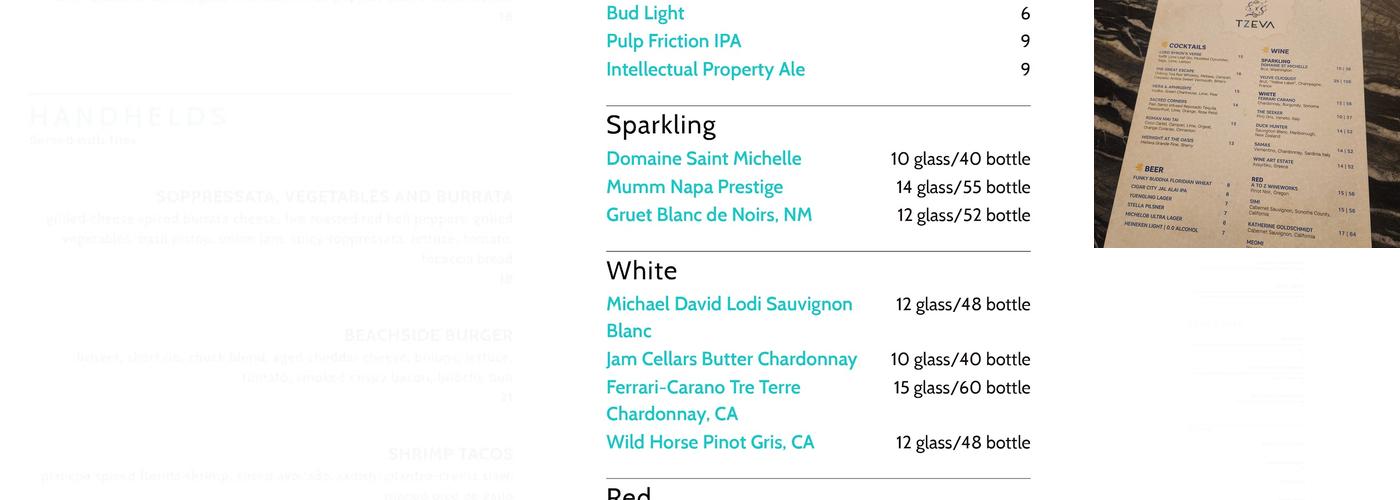Viewport: 1400px width, 500px height.
Task: Open the TZEVA menu photo thumbnail
Action: [1246, 123]
